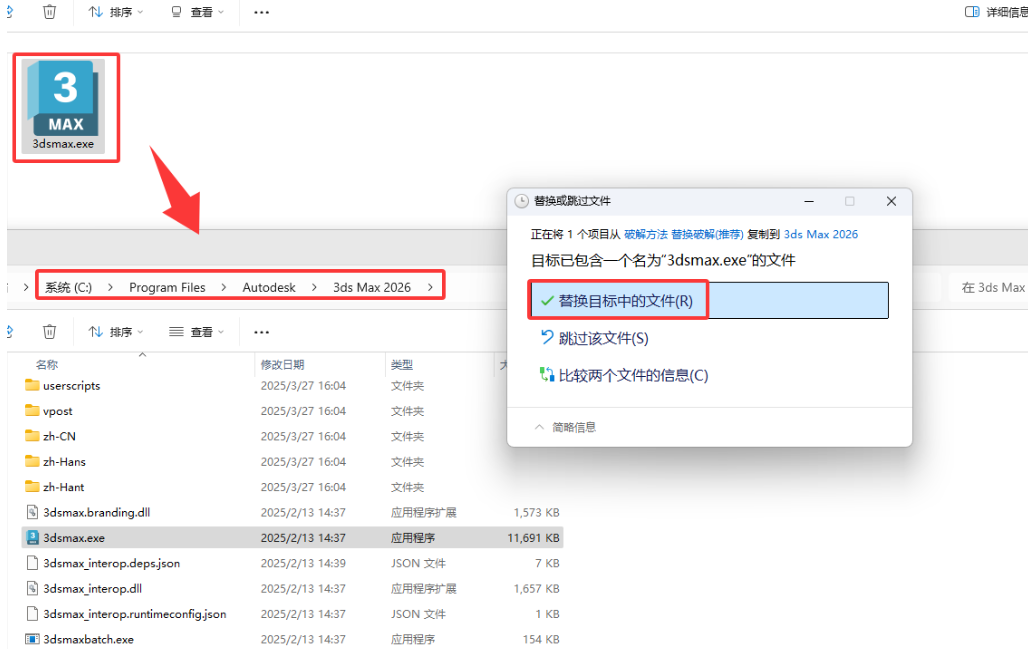Go to the Autodesk breadcrumb folder
Viewport: 1028px width, 649px height.
[269, 287]
